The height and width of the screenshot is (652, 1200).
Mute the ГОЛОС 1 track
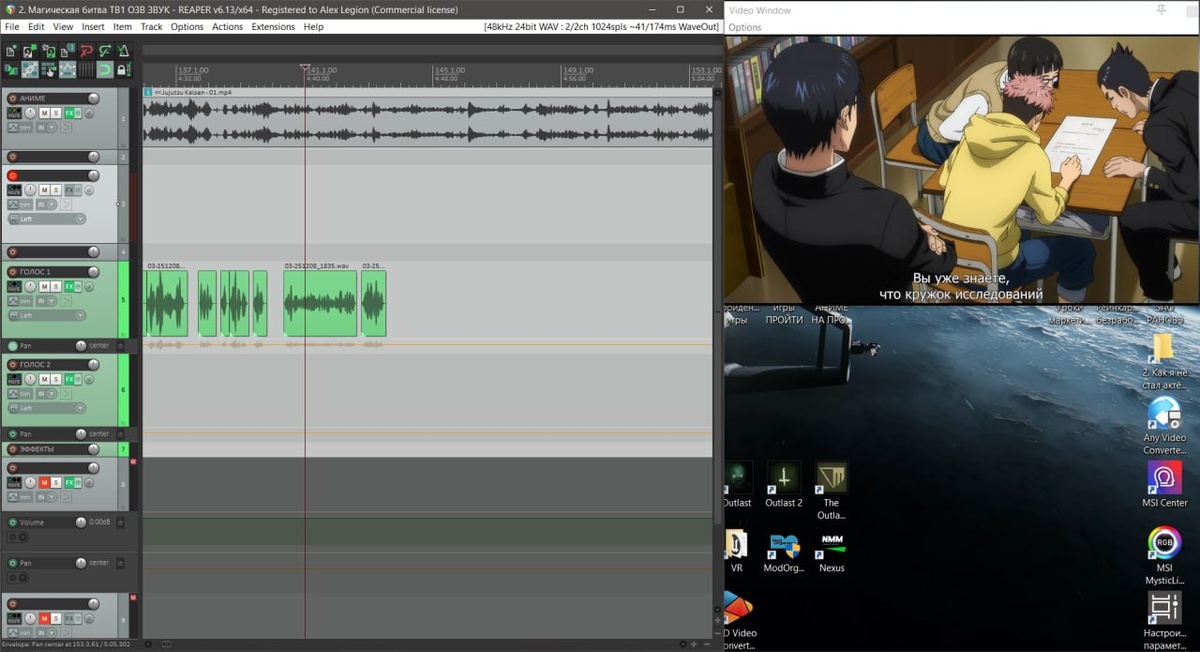pyautogui.click(x=44, y=286)
